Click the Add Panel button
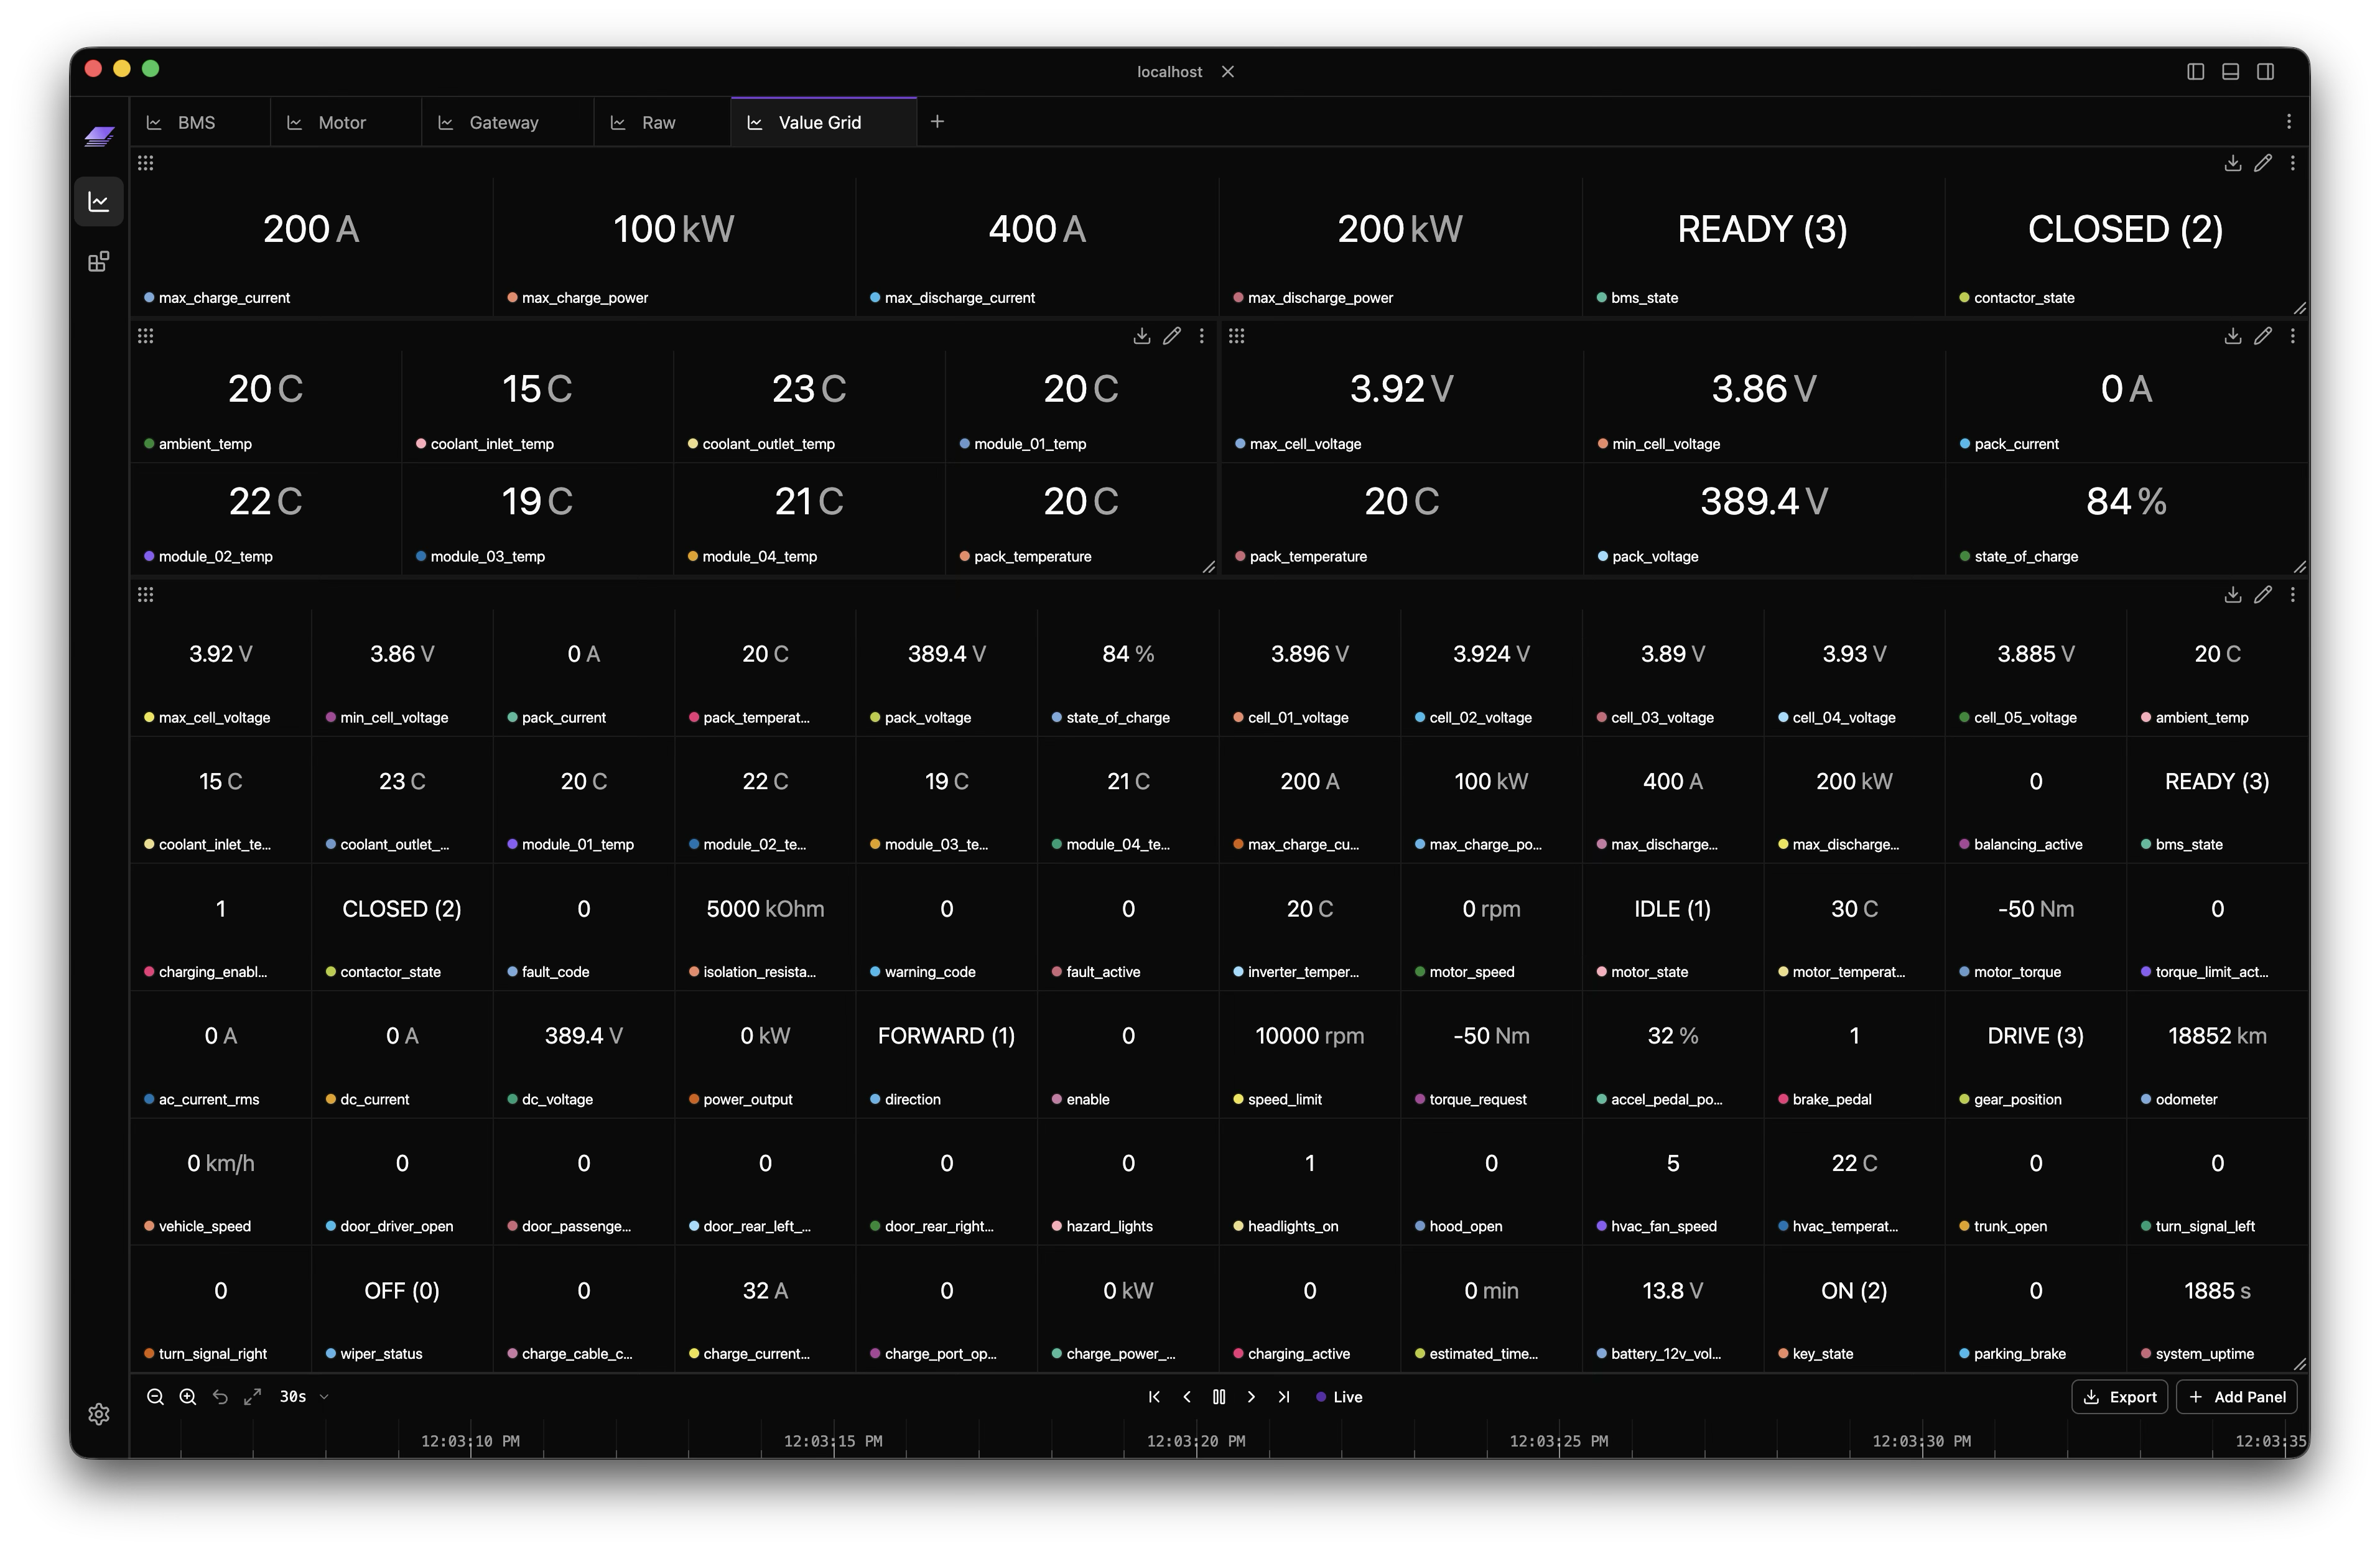This screenshot has height=1551, width=2380. click(x=2237, y=1397)
